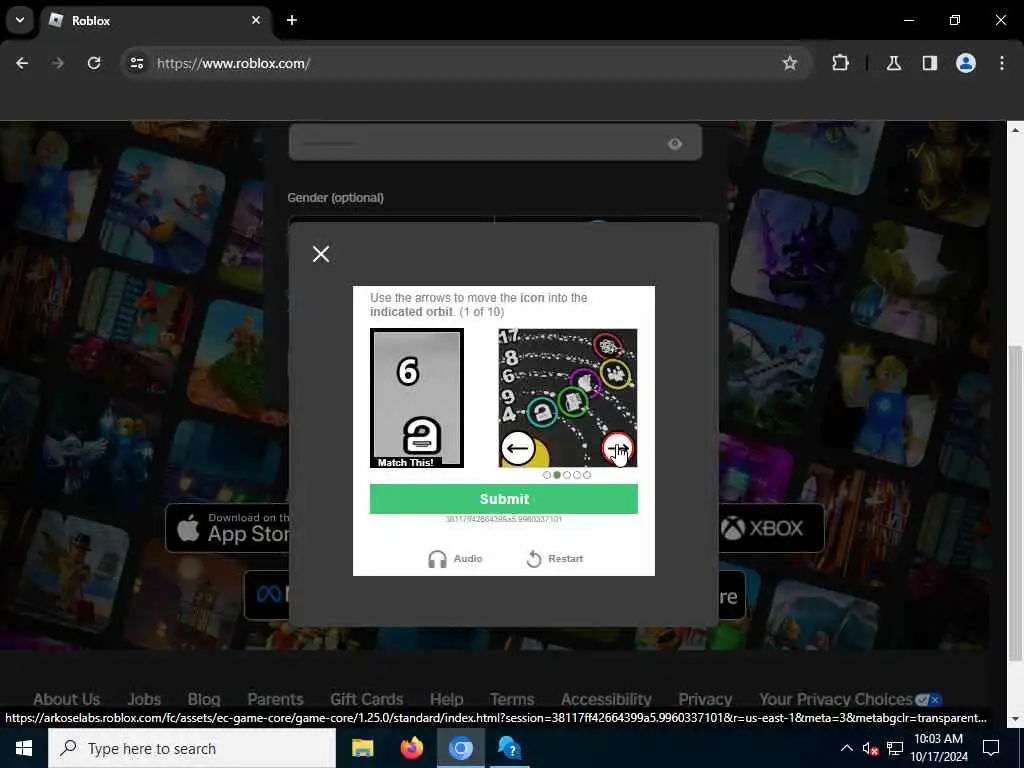Submit the captcha answer
This screenshot has height=768, width=1024.
(504, 499)
